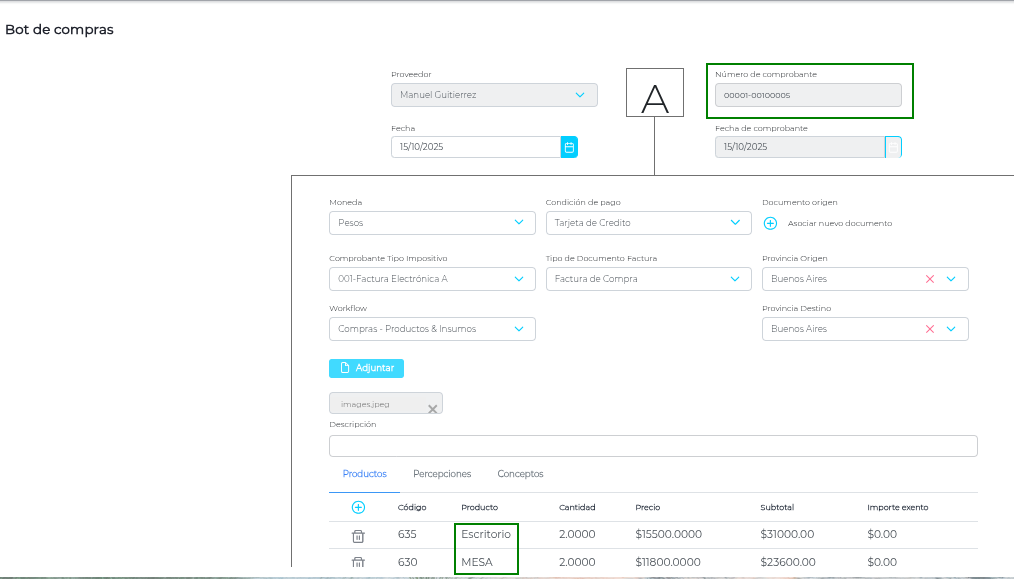1014x579 pixels.
Task: Click the $11800.0000 price cell
Action: coord(667,562)
